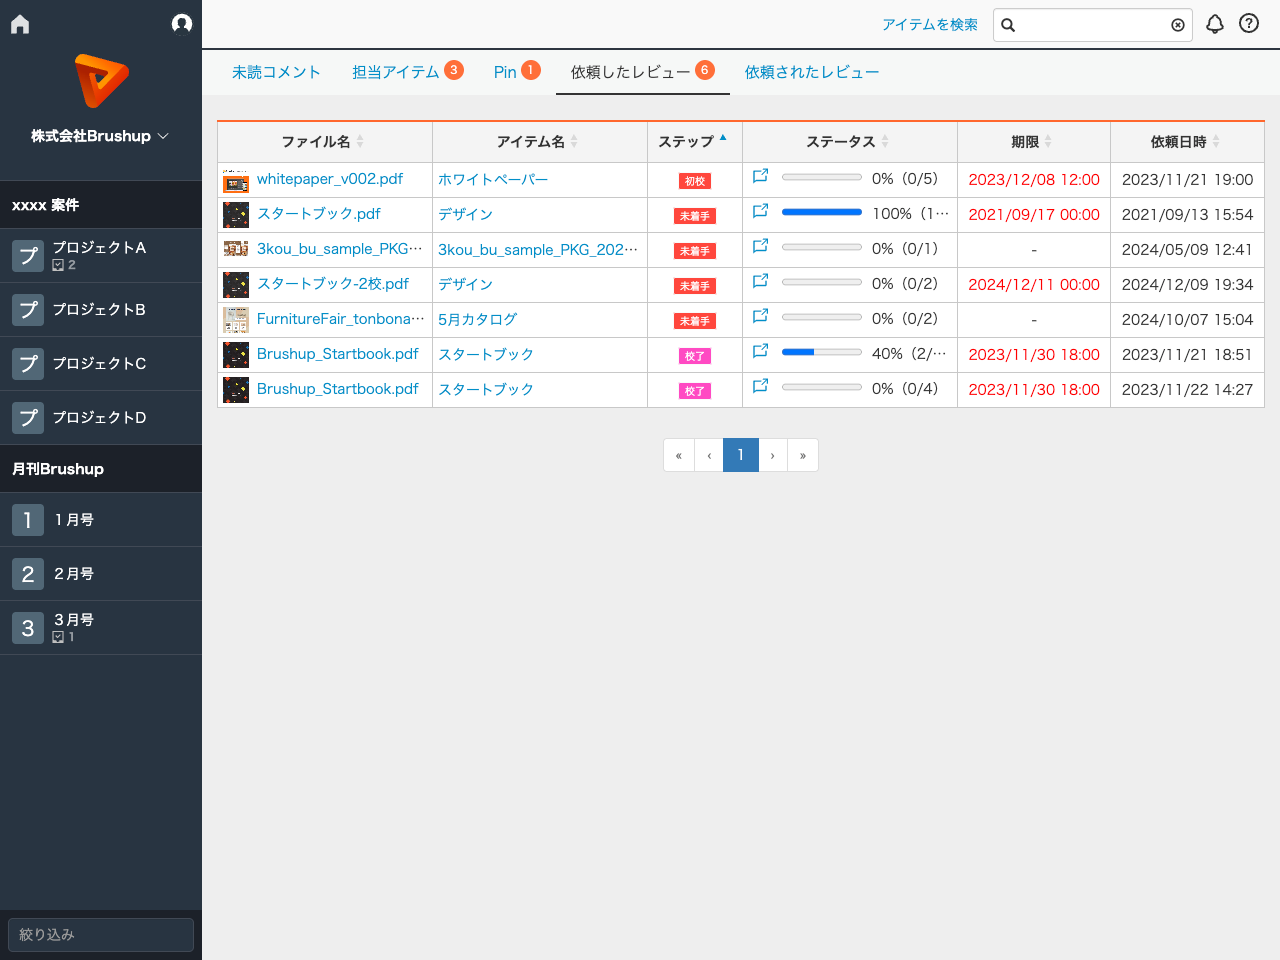This screenshot has height=960, width=1280.
Task: Switch to the 依頼されたレビュー tab
Action: pyautogui.click(x=811, y=71)
